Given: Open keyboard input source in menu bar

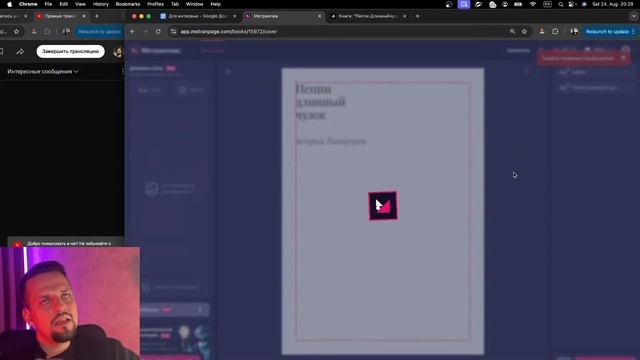Looking at the screenshot, I should coord(547,4).
